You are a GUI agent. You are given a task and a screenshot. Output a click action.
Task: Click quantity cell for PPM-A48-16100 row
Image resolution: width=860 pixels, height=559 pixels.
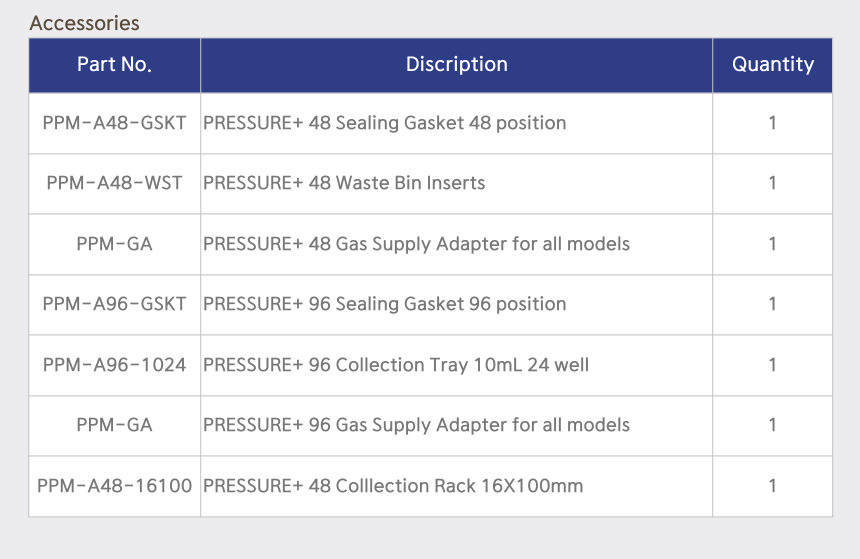click(x=772, y=486)
